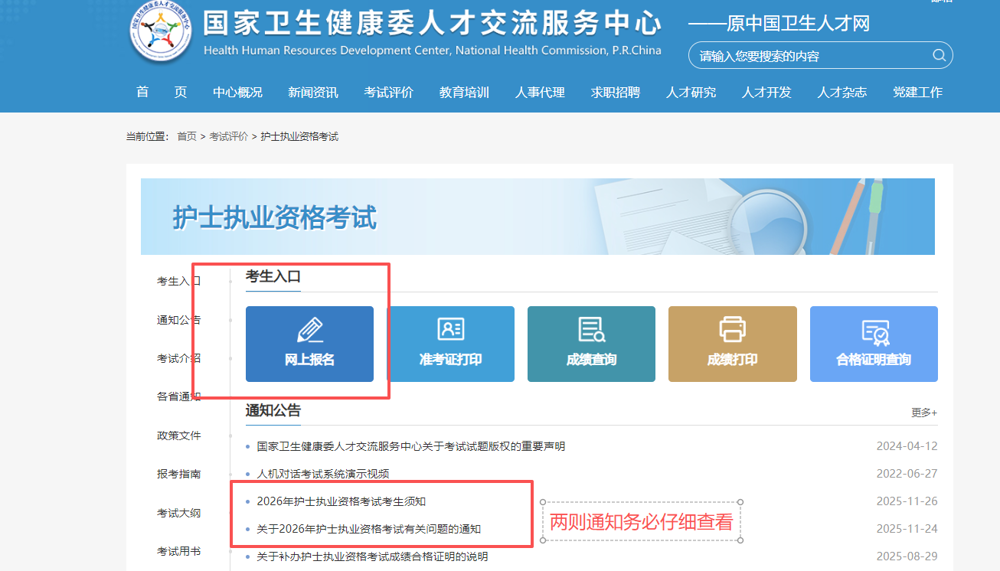
Task: Click the 网上报名 pencil icon tile
Action: click(x=309, y=331)
